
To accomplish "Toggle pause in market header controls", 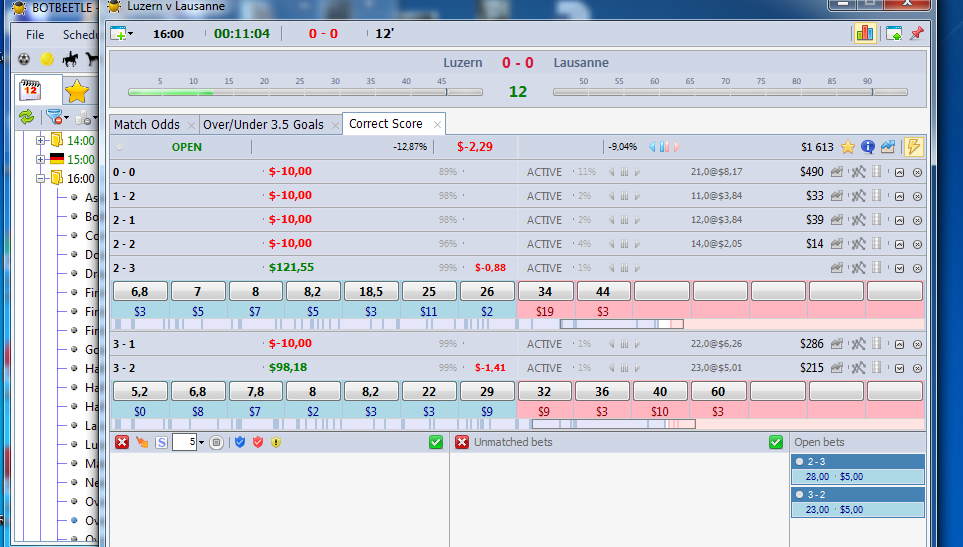I will click(664, 147).
